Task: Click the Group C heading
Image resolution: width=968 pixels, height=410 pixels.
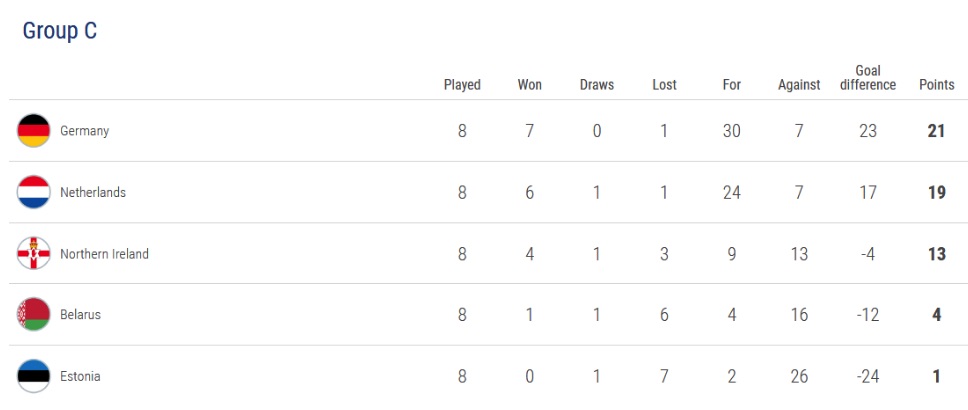Action: [x=60, y=31]
